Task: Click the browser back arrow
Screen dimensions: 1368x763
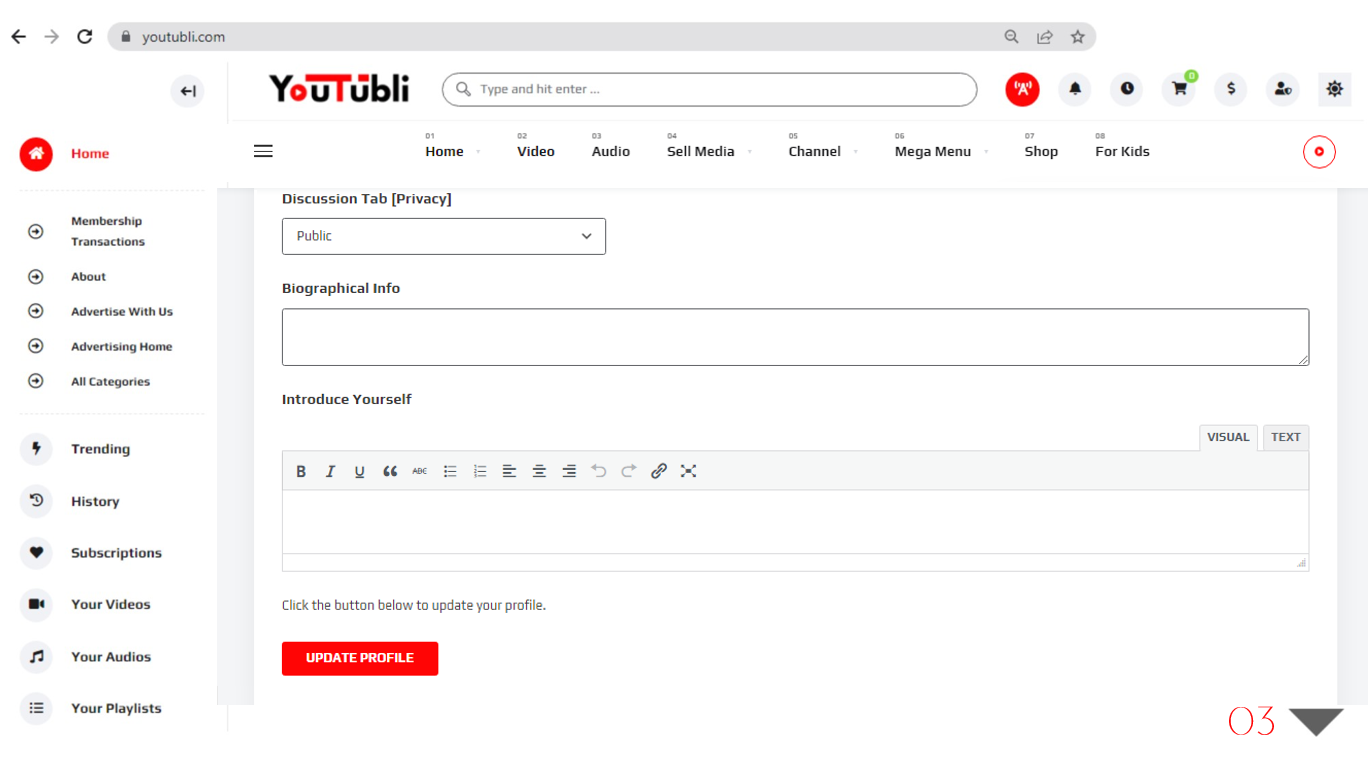Action: [18, 37]
